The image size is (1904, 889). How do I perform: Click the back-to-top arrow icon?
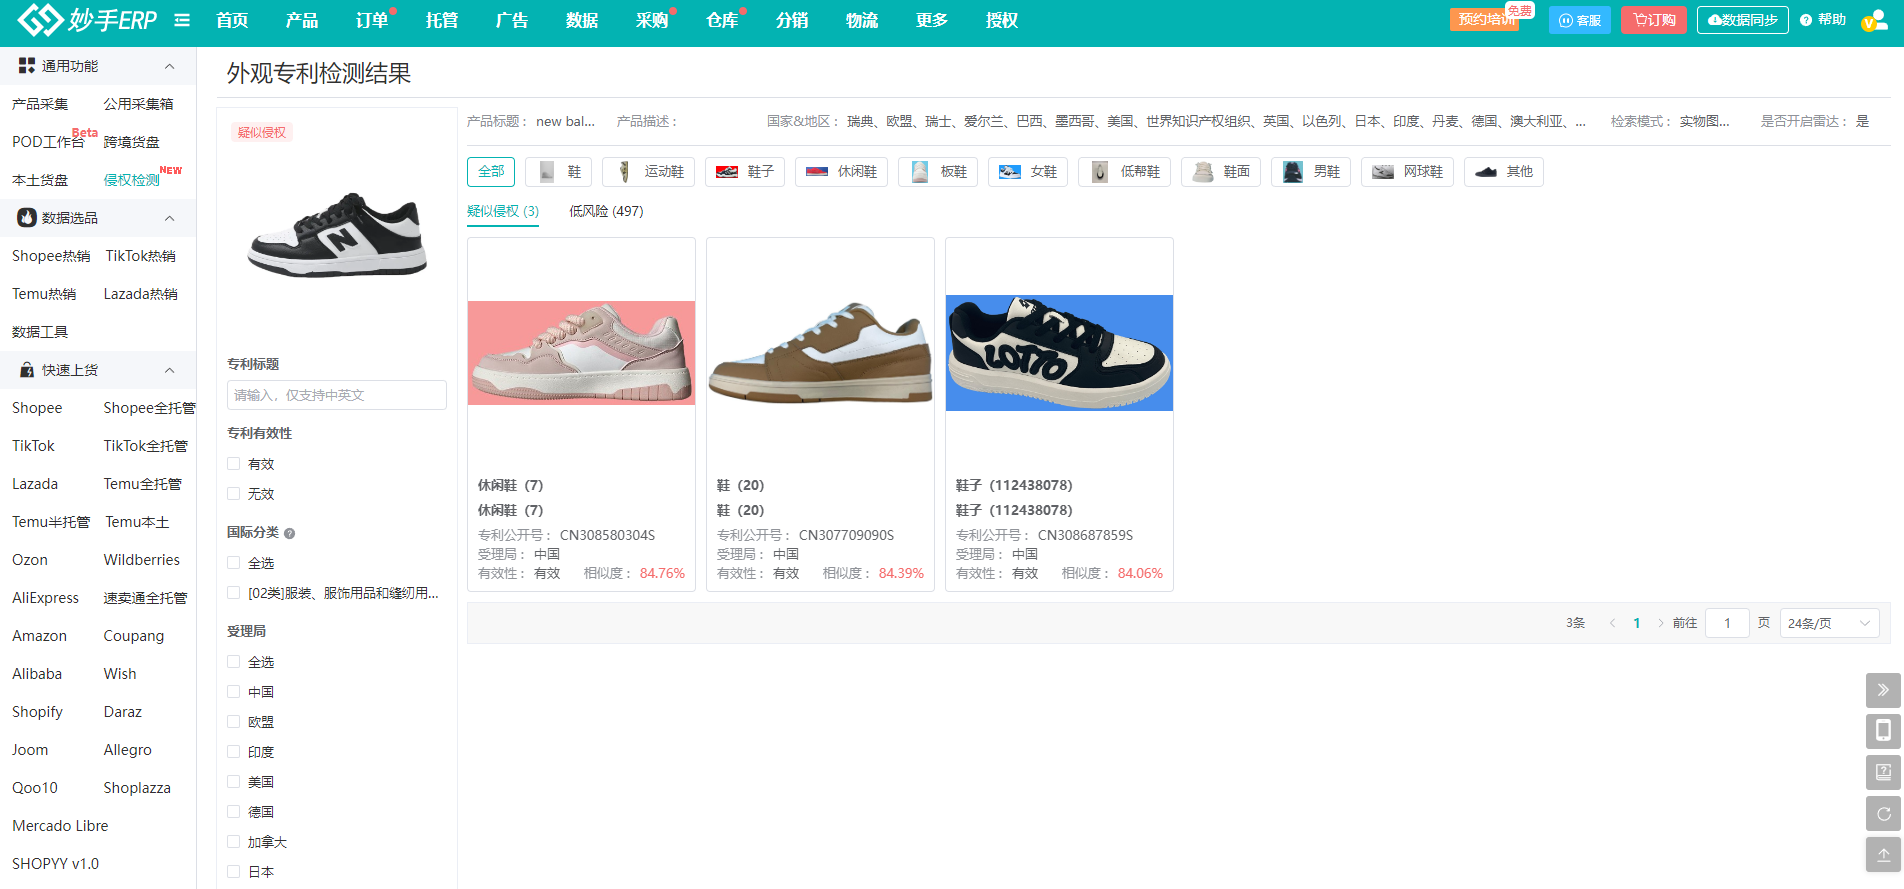1883,854
